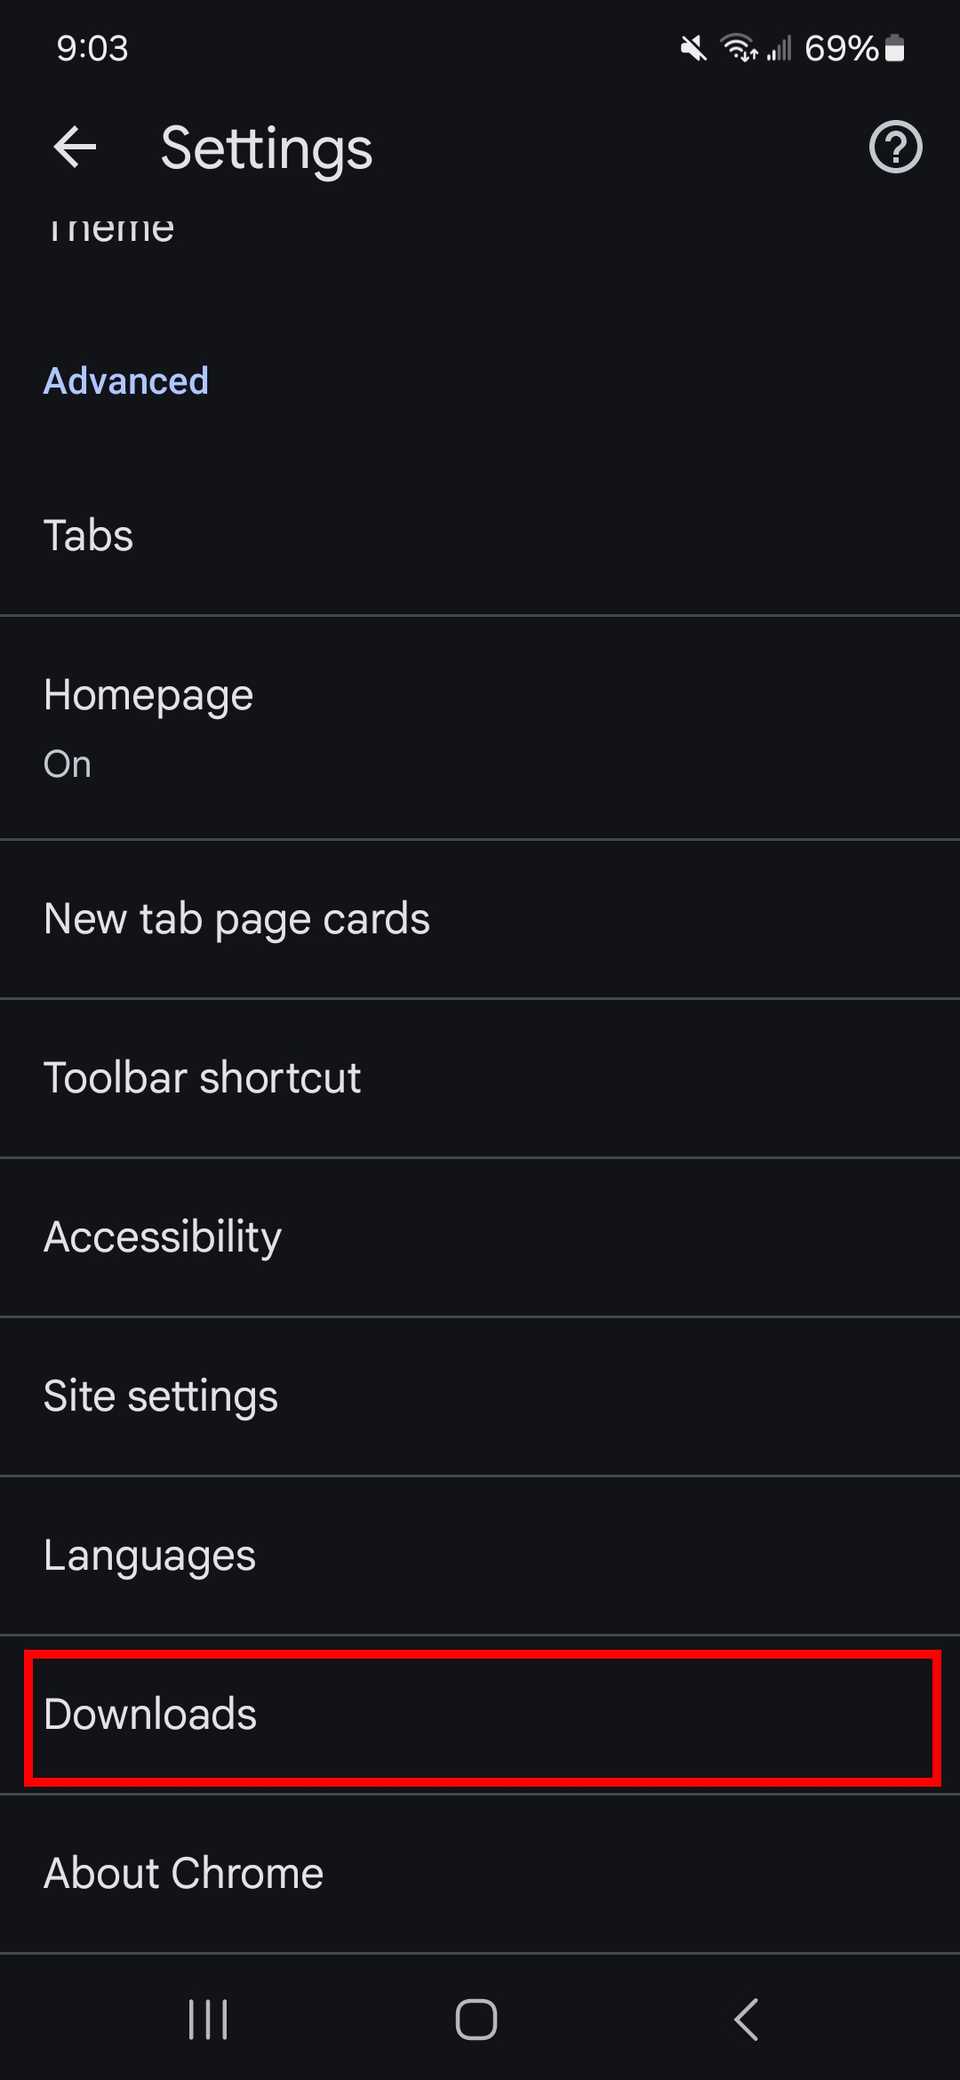Image resolution: width=960 pixels, height=2080 pixels.
Task: Open the Downloads settings option
Action: point(480,1714)
